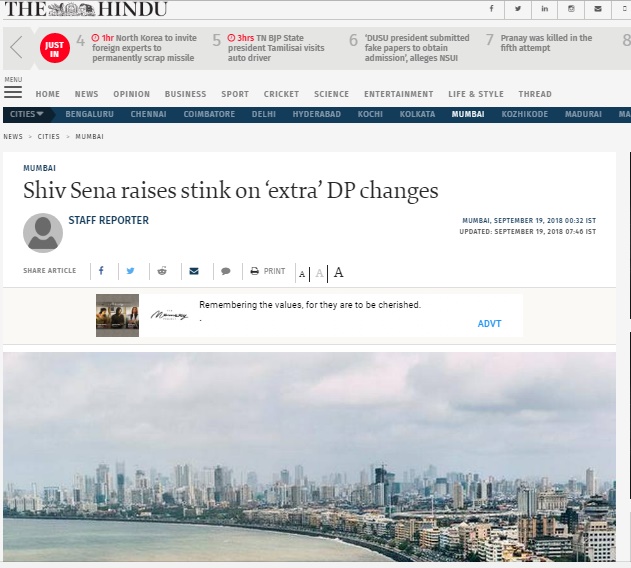
Task: Select the smallest font size A
Action: click(302, 274)
